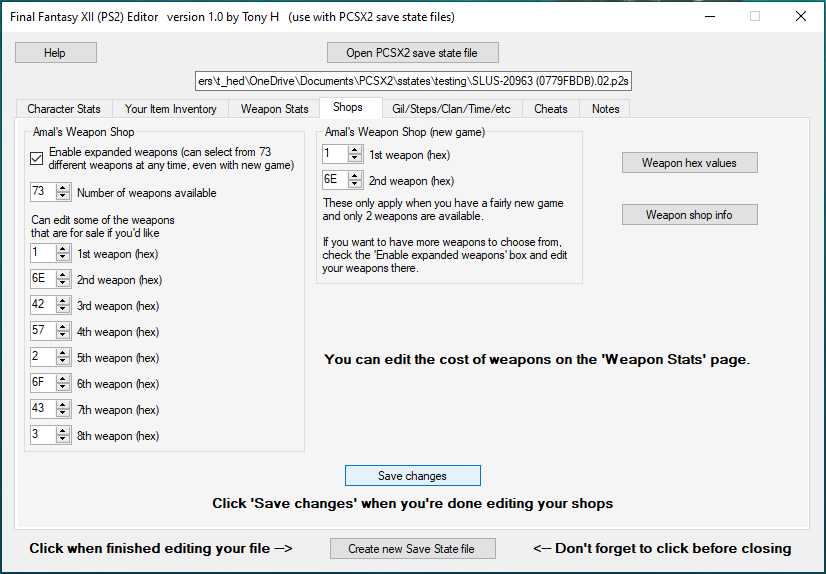826x574 pixels.
Task: Decrease the 5th weapon hex value
Action: point(63,361)
